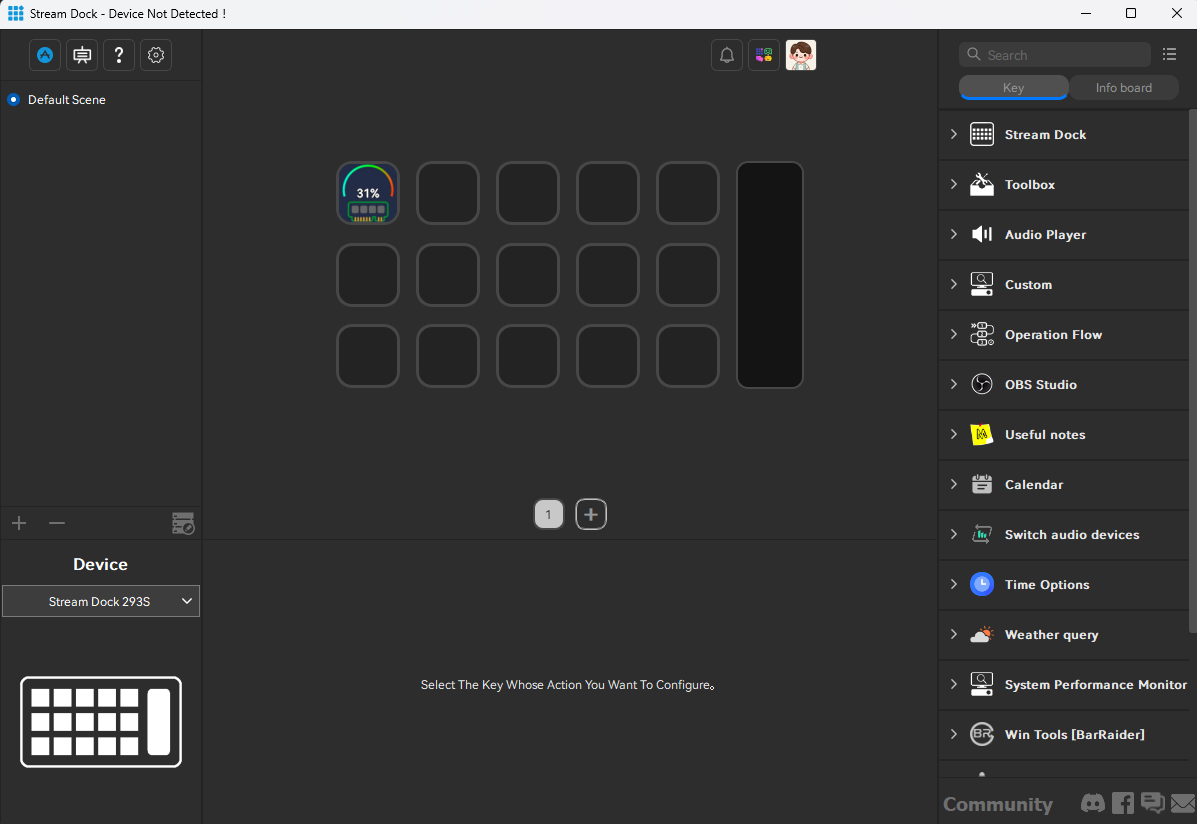
Task: Click the Discord community icon
Action: tap(1093, 803)
